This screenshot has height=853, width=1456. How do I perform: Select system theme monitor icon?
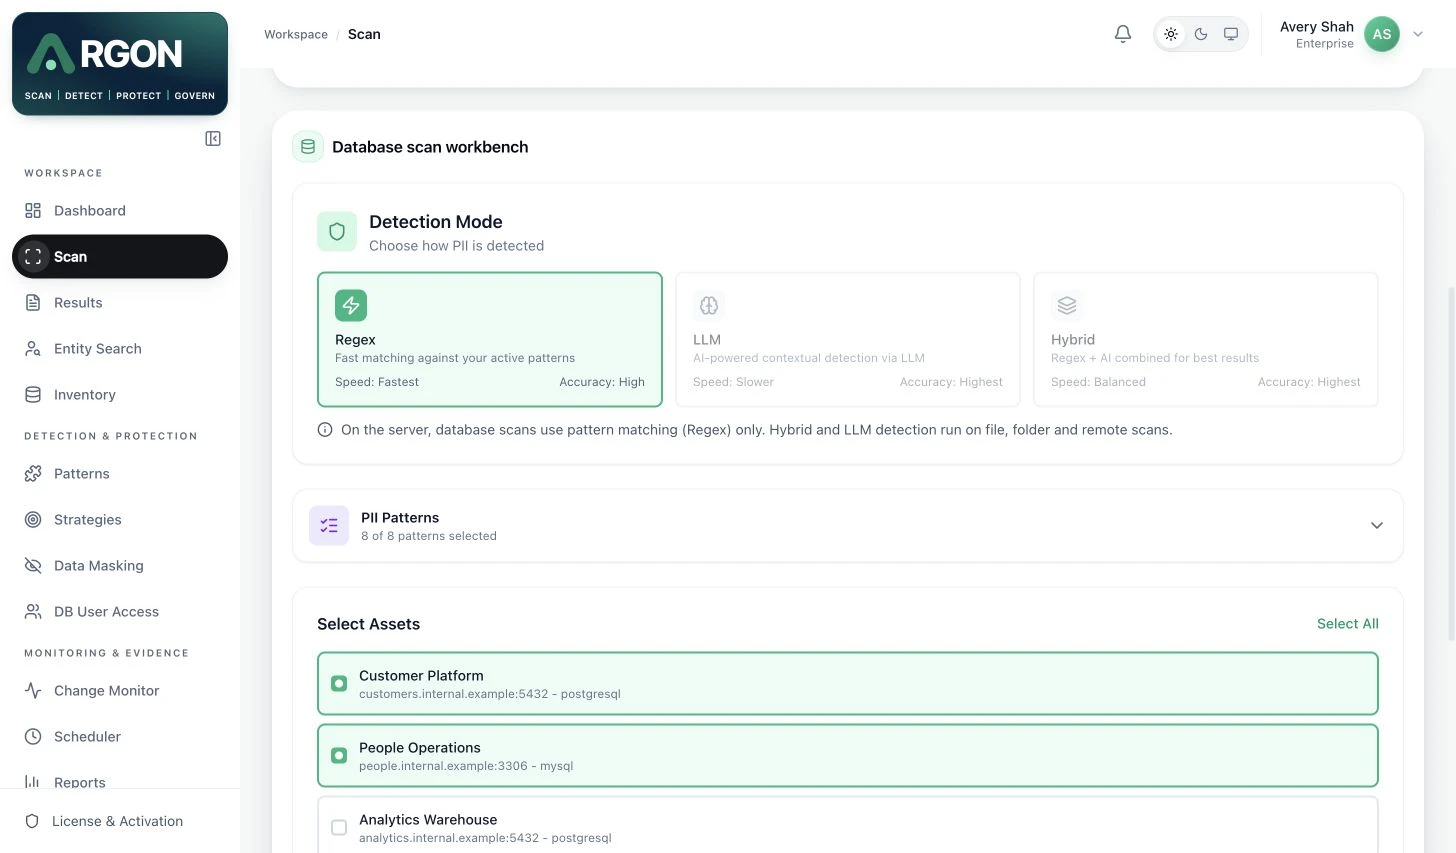(1231, 34)
